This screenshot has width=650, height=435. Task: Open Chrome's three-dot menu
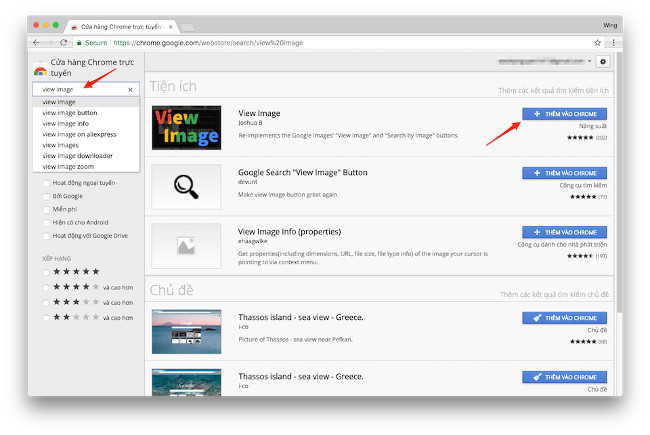tap(613, 42)
